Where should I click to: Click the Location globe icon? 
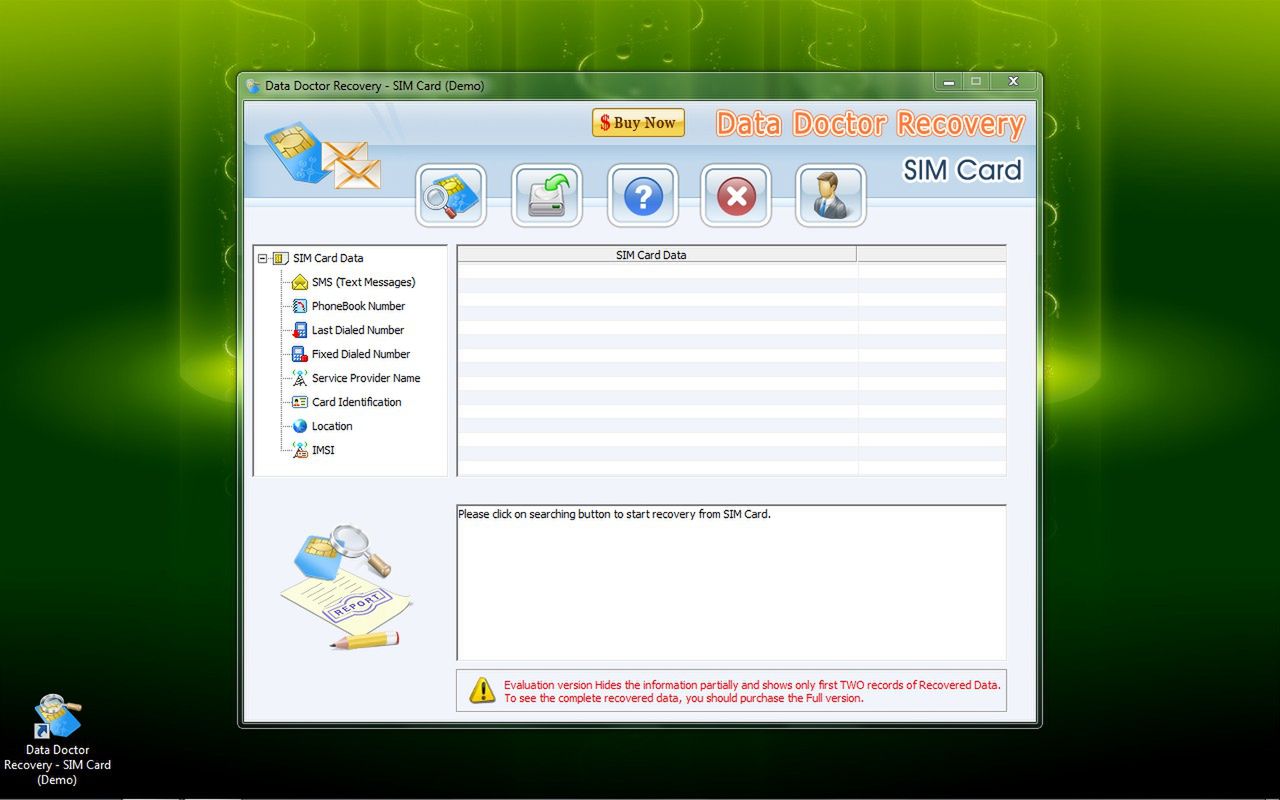pyautogui.click(x=300, y=426)
